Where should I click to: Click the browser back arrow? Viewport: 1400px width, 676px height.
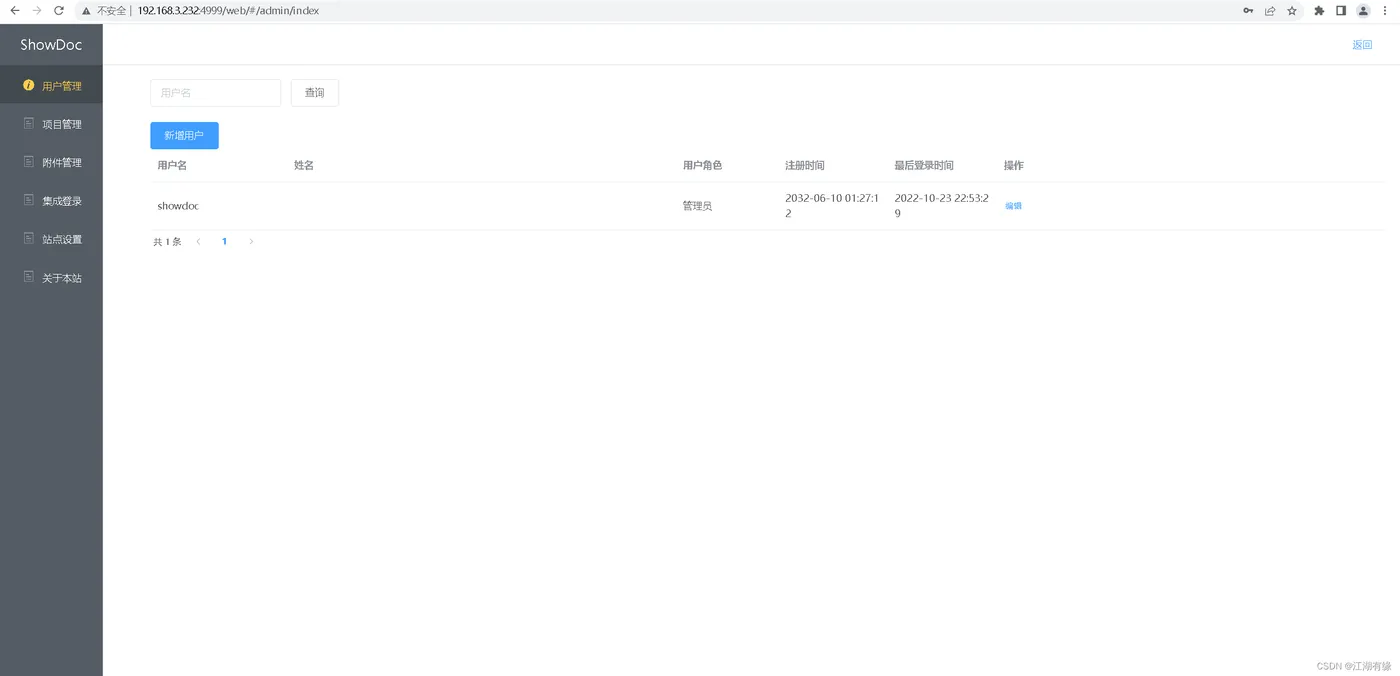(x=15, y=11)
